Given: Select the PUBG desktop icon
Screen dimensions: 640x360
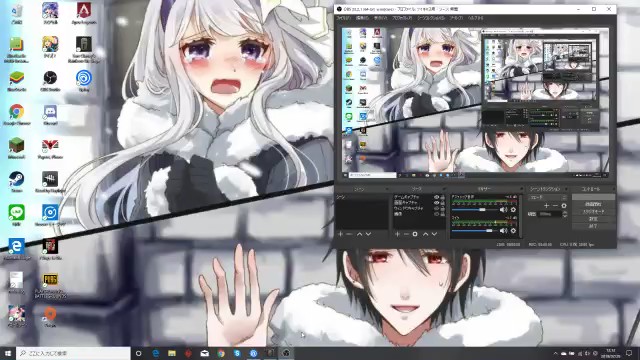Looking at the screenshot, I should point(50,285).
